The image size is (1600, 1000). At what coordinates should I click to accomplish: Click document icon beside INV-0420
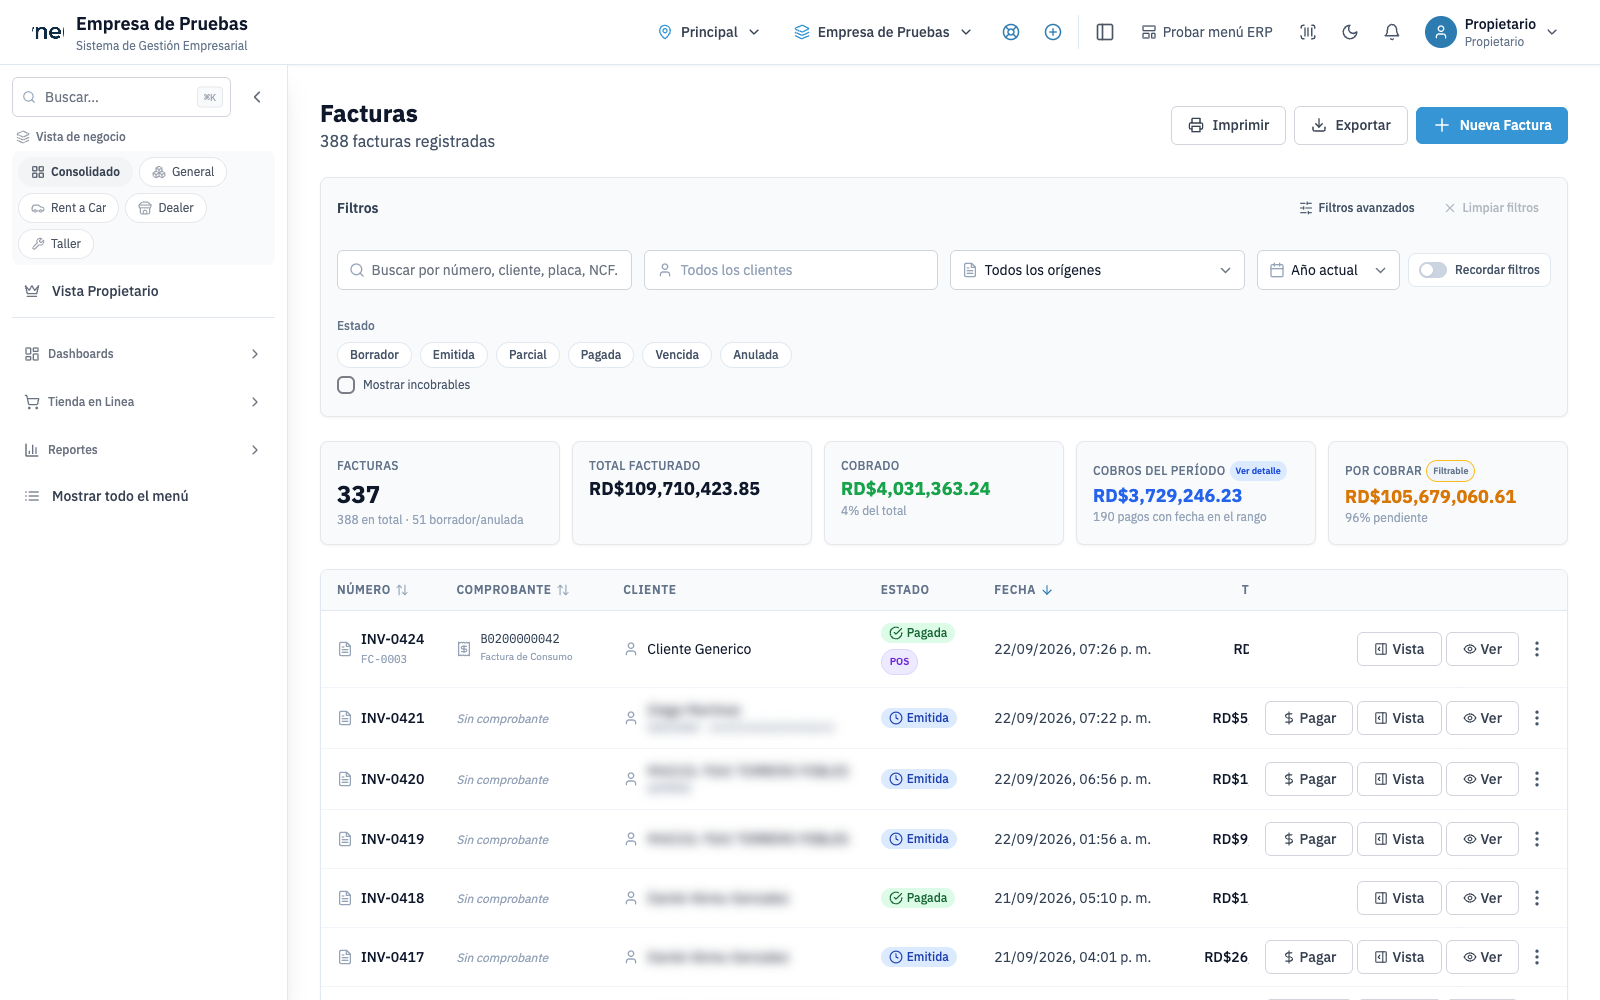pos(345,779)
